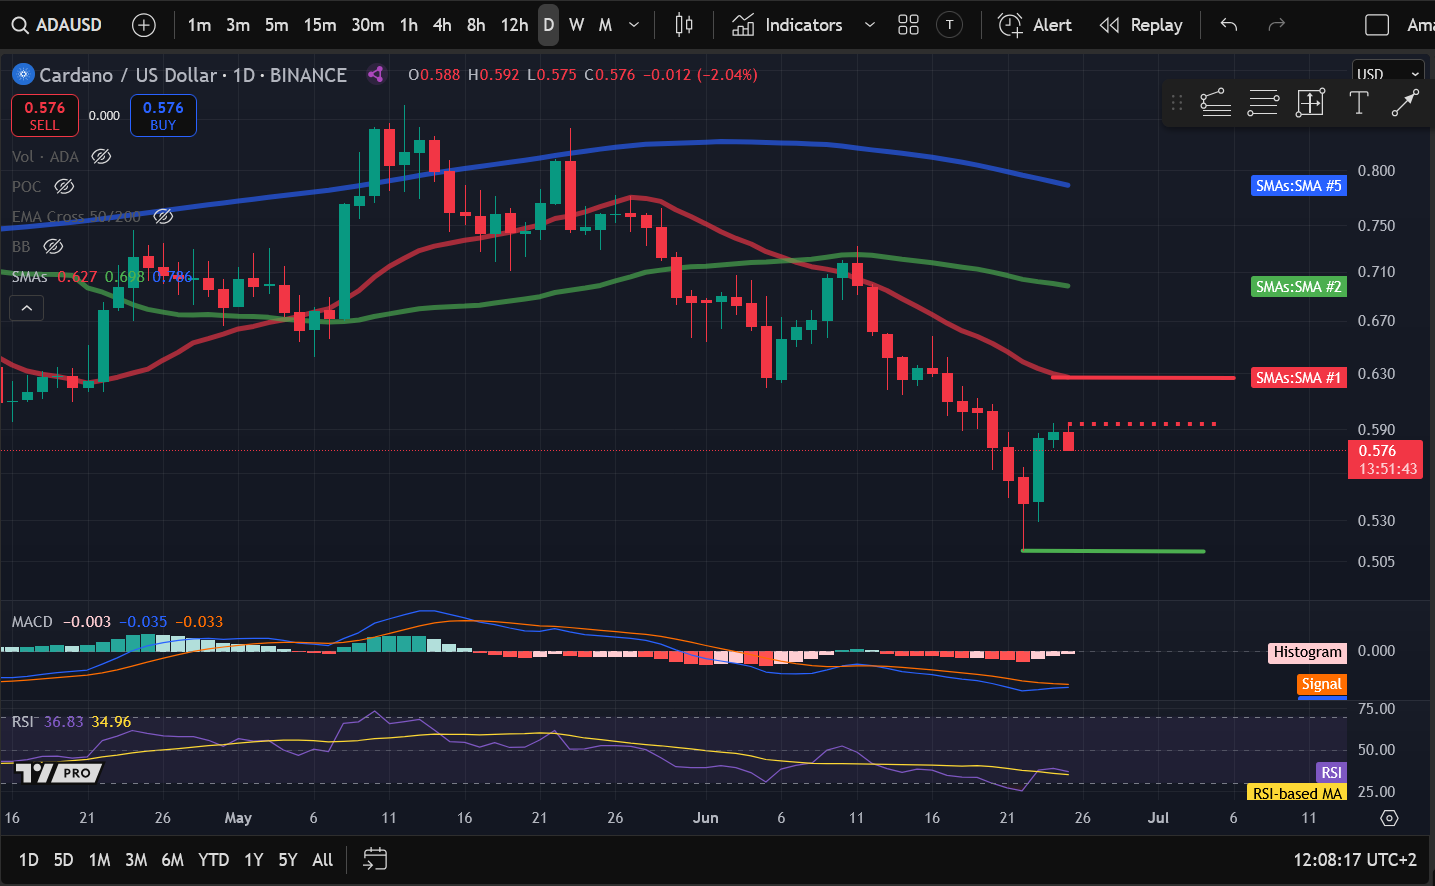The image size is (1435, 886).
Task: Set date range to 5D
Action: coord(63,860)
